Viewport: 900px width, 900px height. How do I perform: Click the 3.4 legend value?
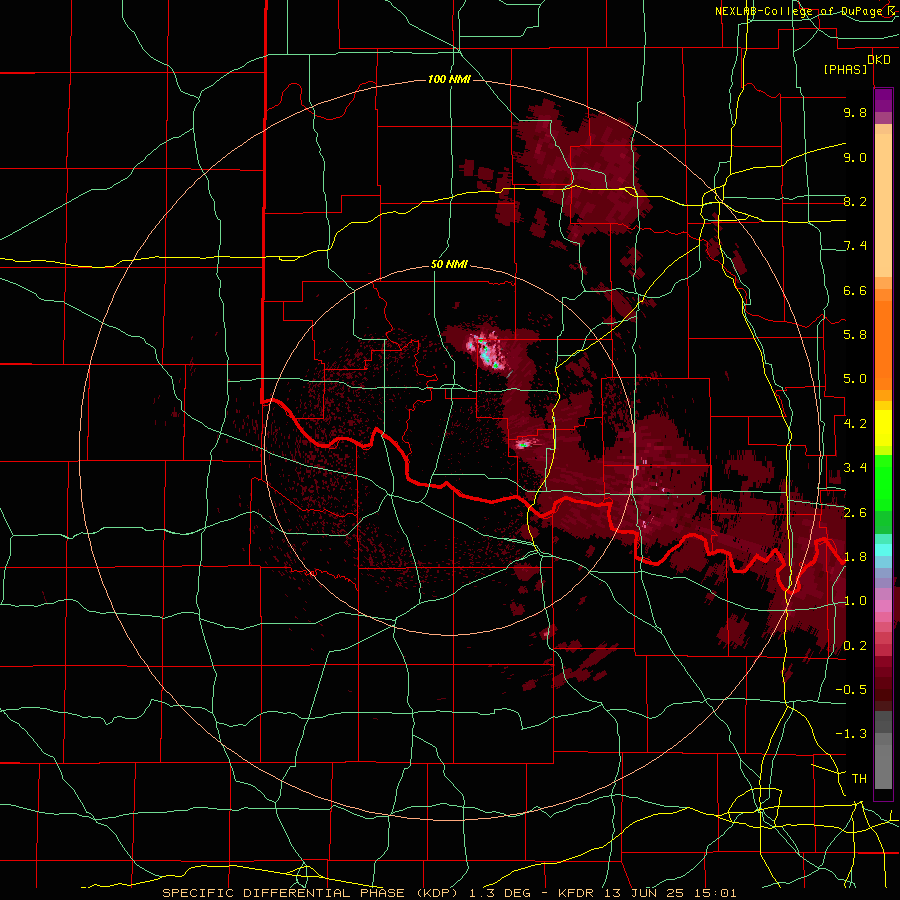click(855, 468)
